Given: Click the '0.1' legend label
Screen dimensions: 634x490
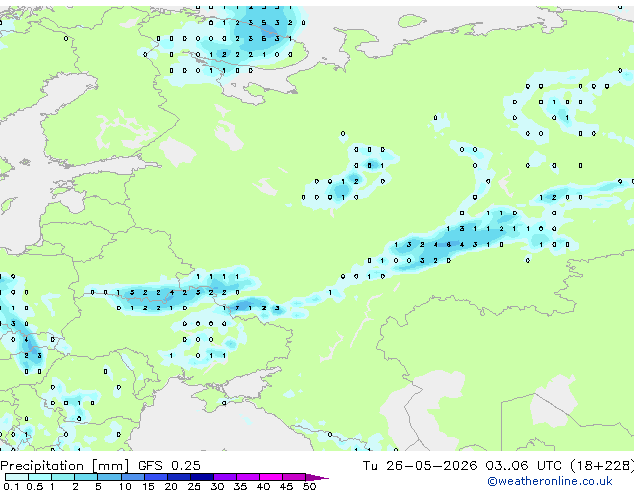Looking at the screenshot, I should click(x=11, y=486).
